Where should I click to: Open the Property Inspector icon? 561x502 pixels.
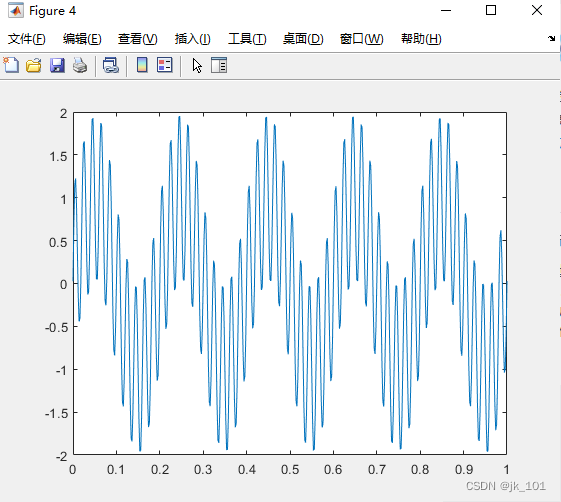click(219, 65)
